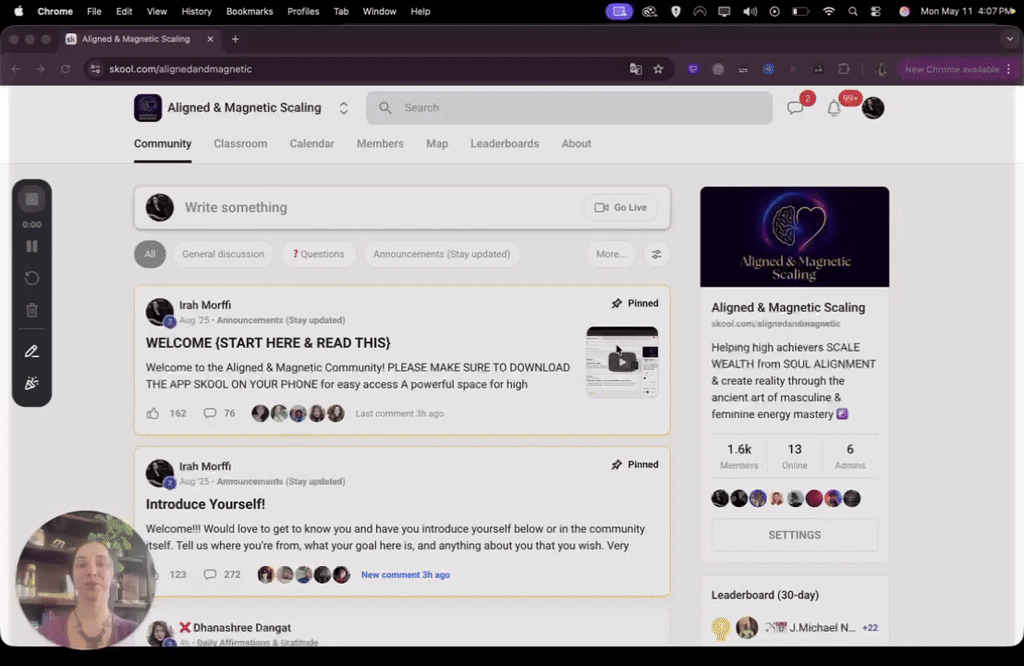
Task: Open Dhanashree Dangat's profile name
Action: click(242, 627)
